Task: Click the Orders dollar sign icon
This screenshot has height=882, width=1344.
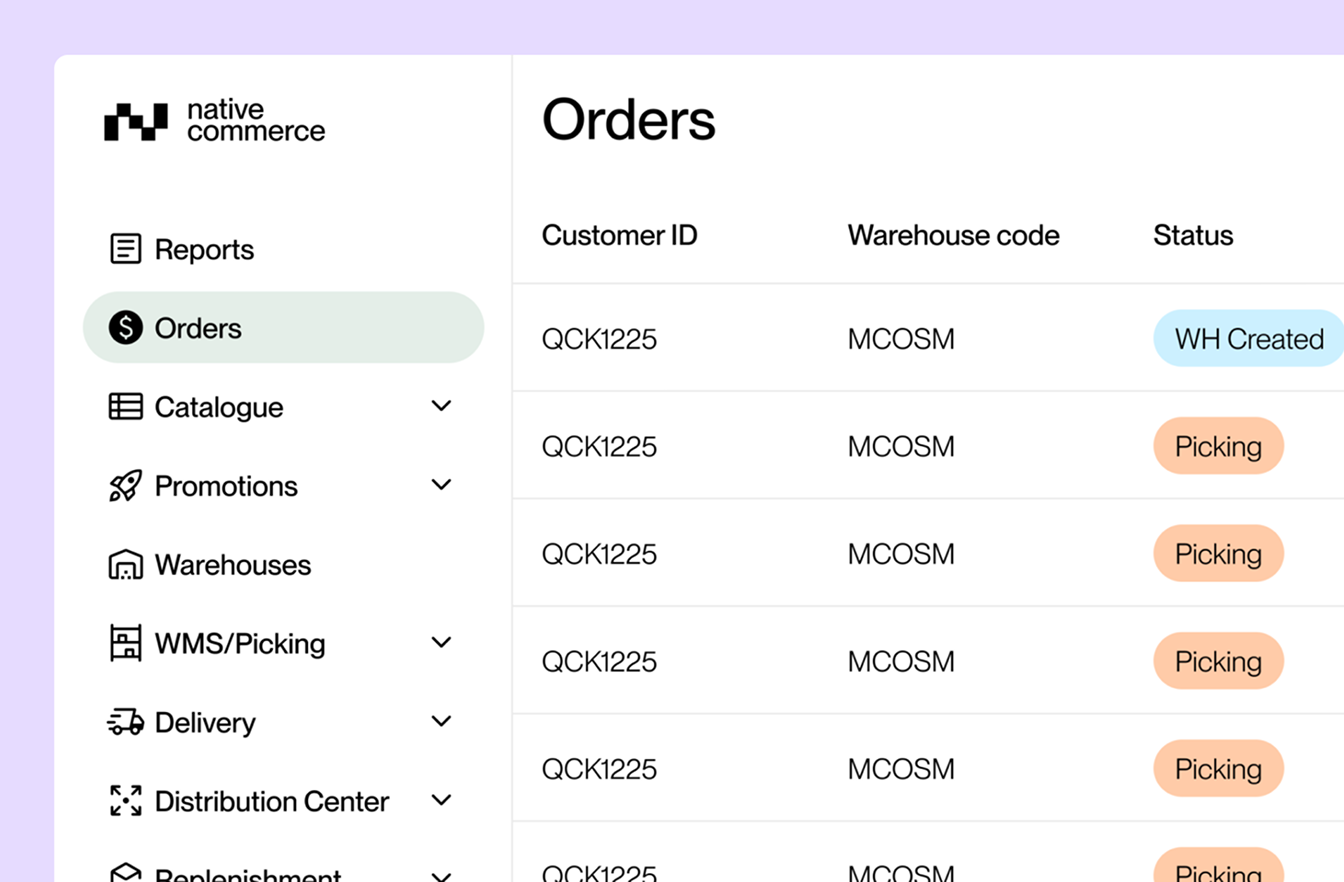Action: tap(124, 326)
